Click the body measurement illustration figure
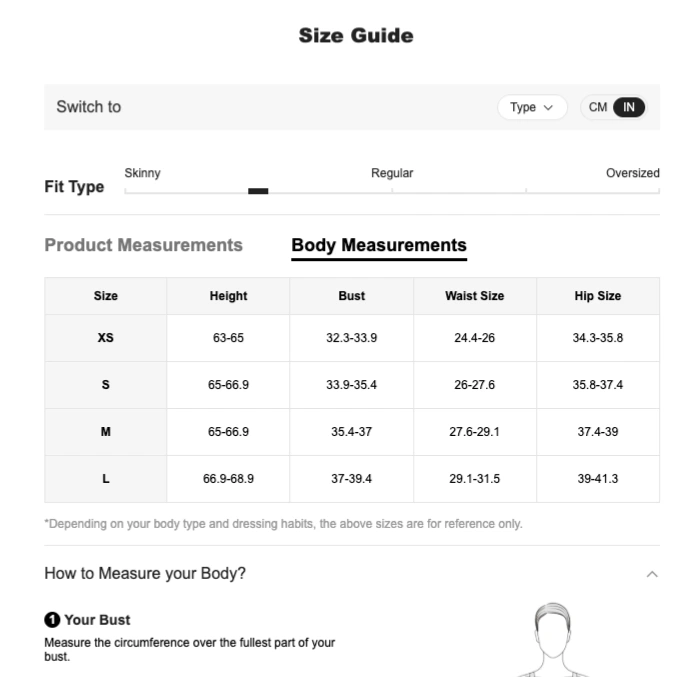 click(552, 639)
